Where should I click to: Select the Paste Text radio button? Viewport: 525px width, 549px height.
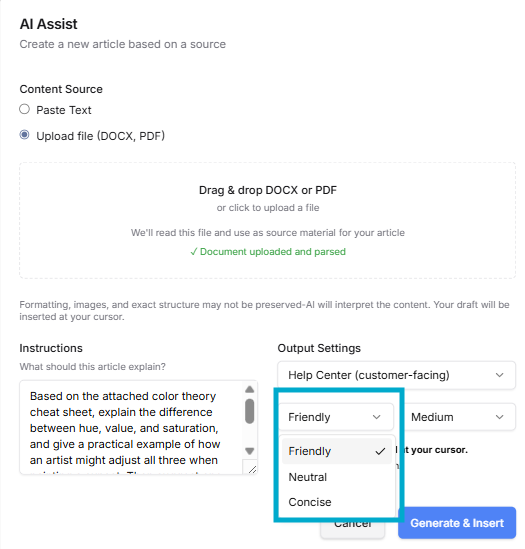pyautogui.click(x=25, y=109)
